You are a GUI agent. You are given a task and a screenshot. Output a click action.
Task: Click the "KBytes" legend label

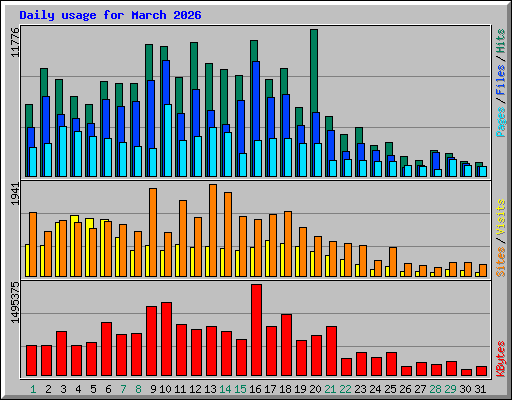point(500,359)
